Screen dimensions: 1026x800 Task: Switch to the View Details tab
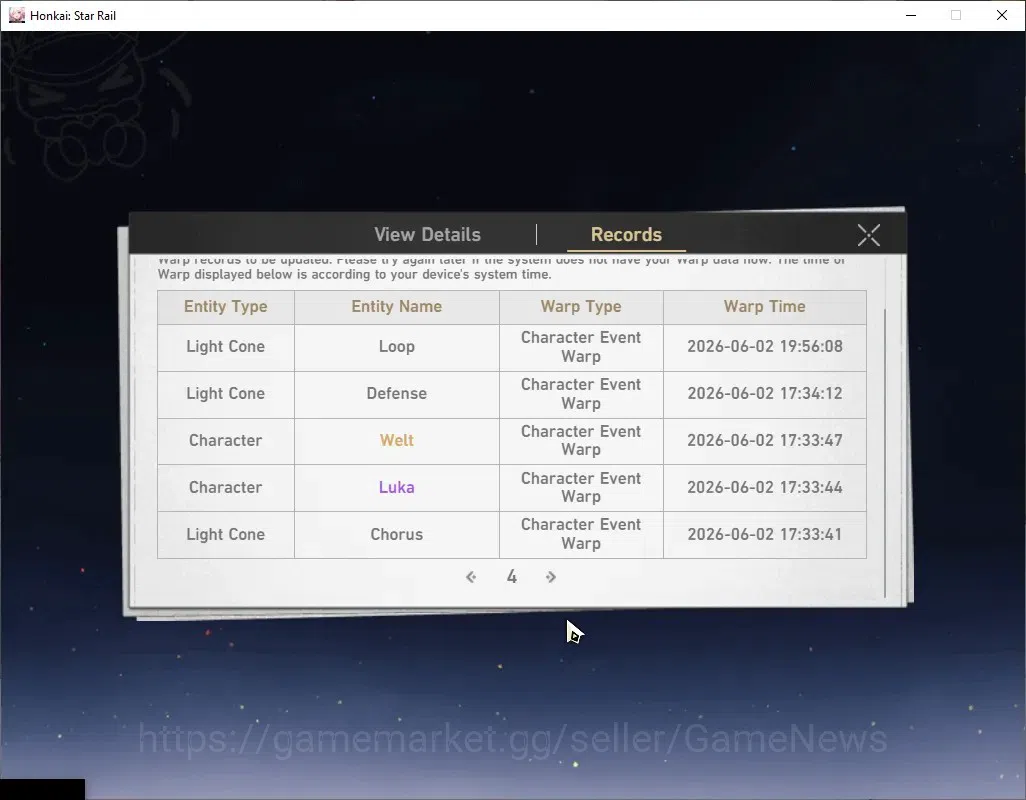pos(427,234)
